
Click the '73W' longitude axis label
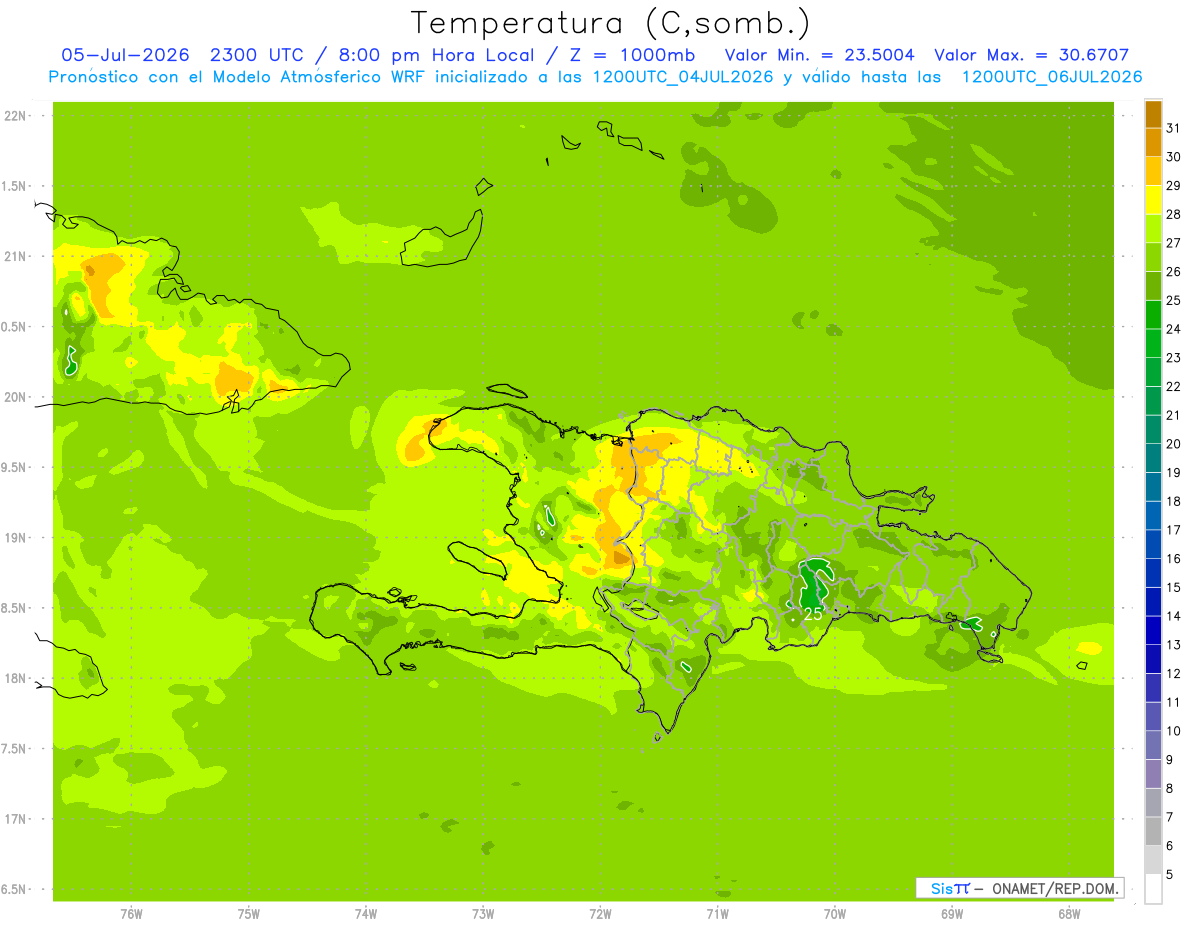click(483, 914)
